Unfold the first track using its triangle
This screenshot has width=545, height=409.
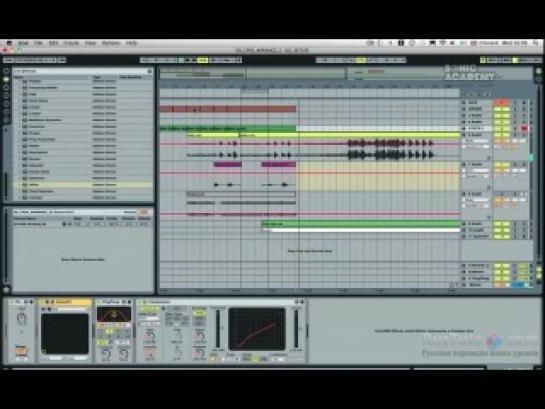(463, 103)
